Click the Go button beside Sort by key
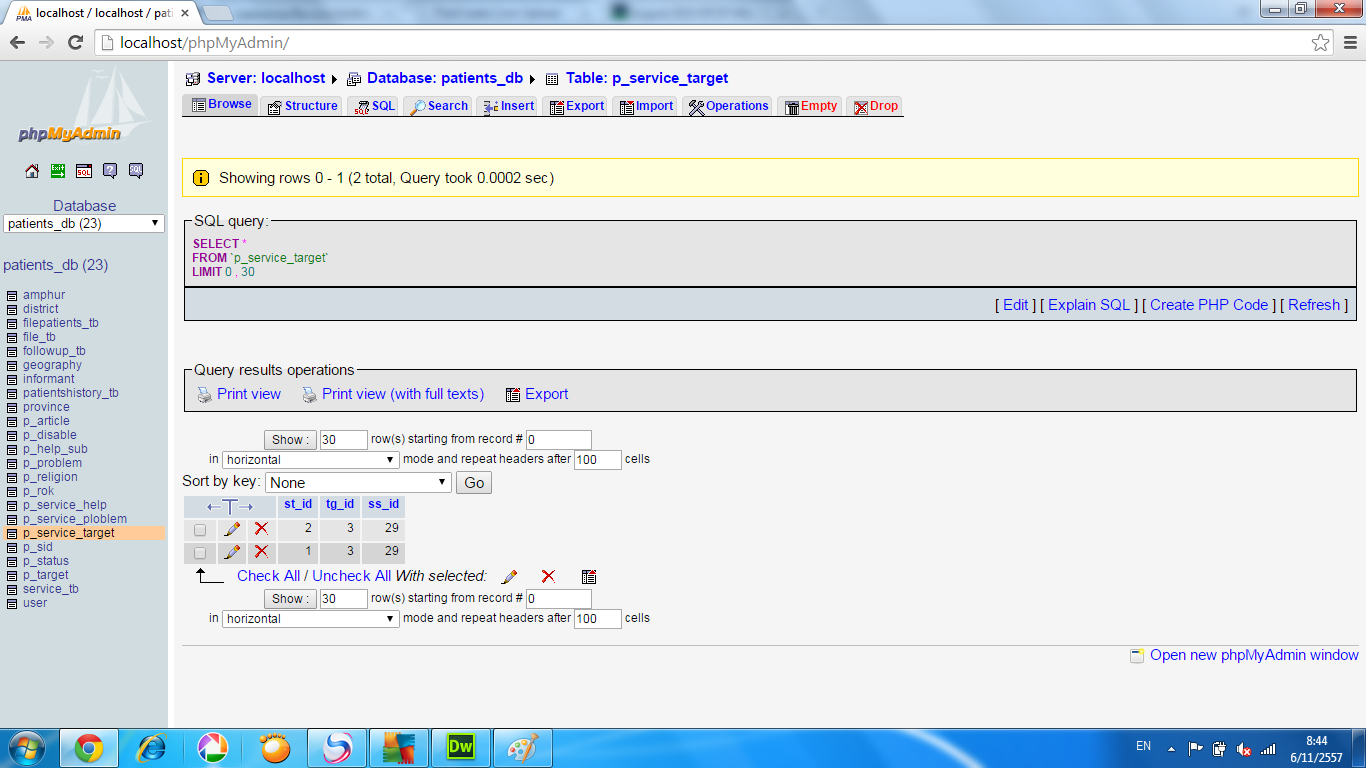 (x=474, y=483)
